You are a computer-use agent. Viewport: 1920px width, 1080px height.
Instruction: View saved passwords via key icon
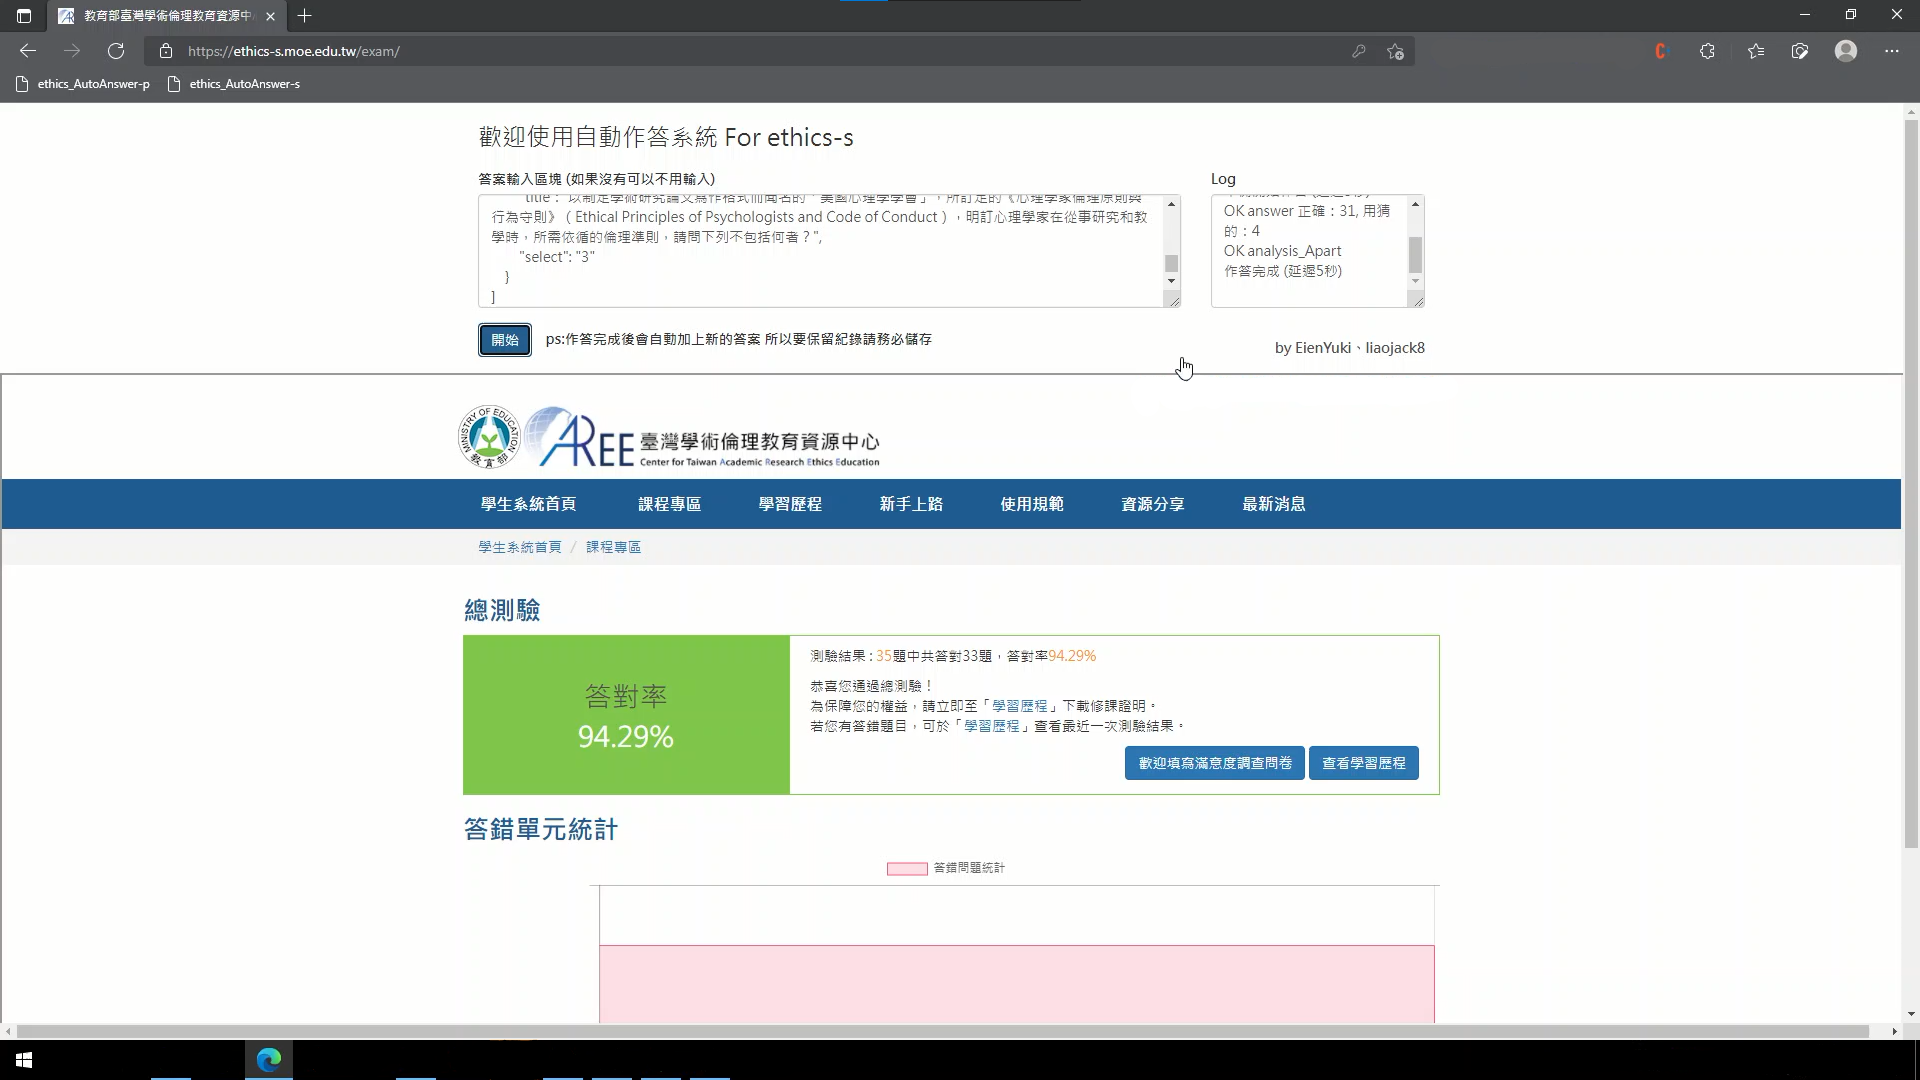[x=1359, y=51]
